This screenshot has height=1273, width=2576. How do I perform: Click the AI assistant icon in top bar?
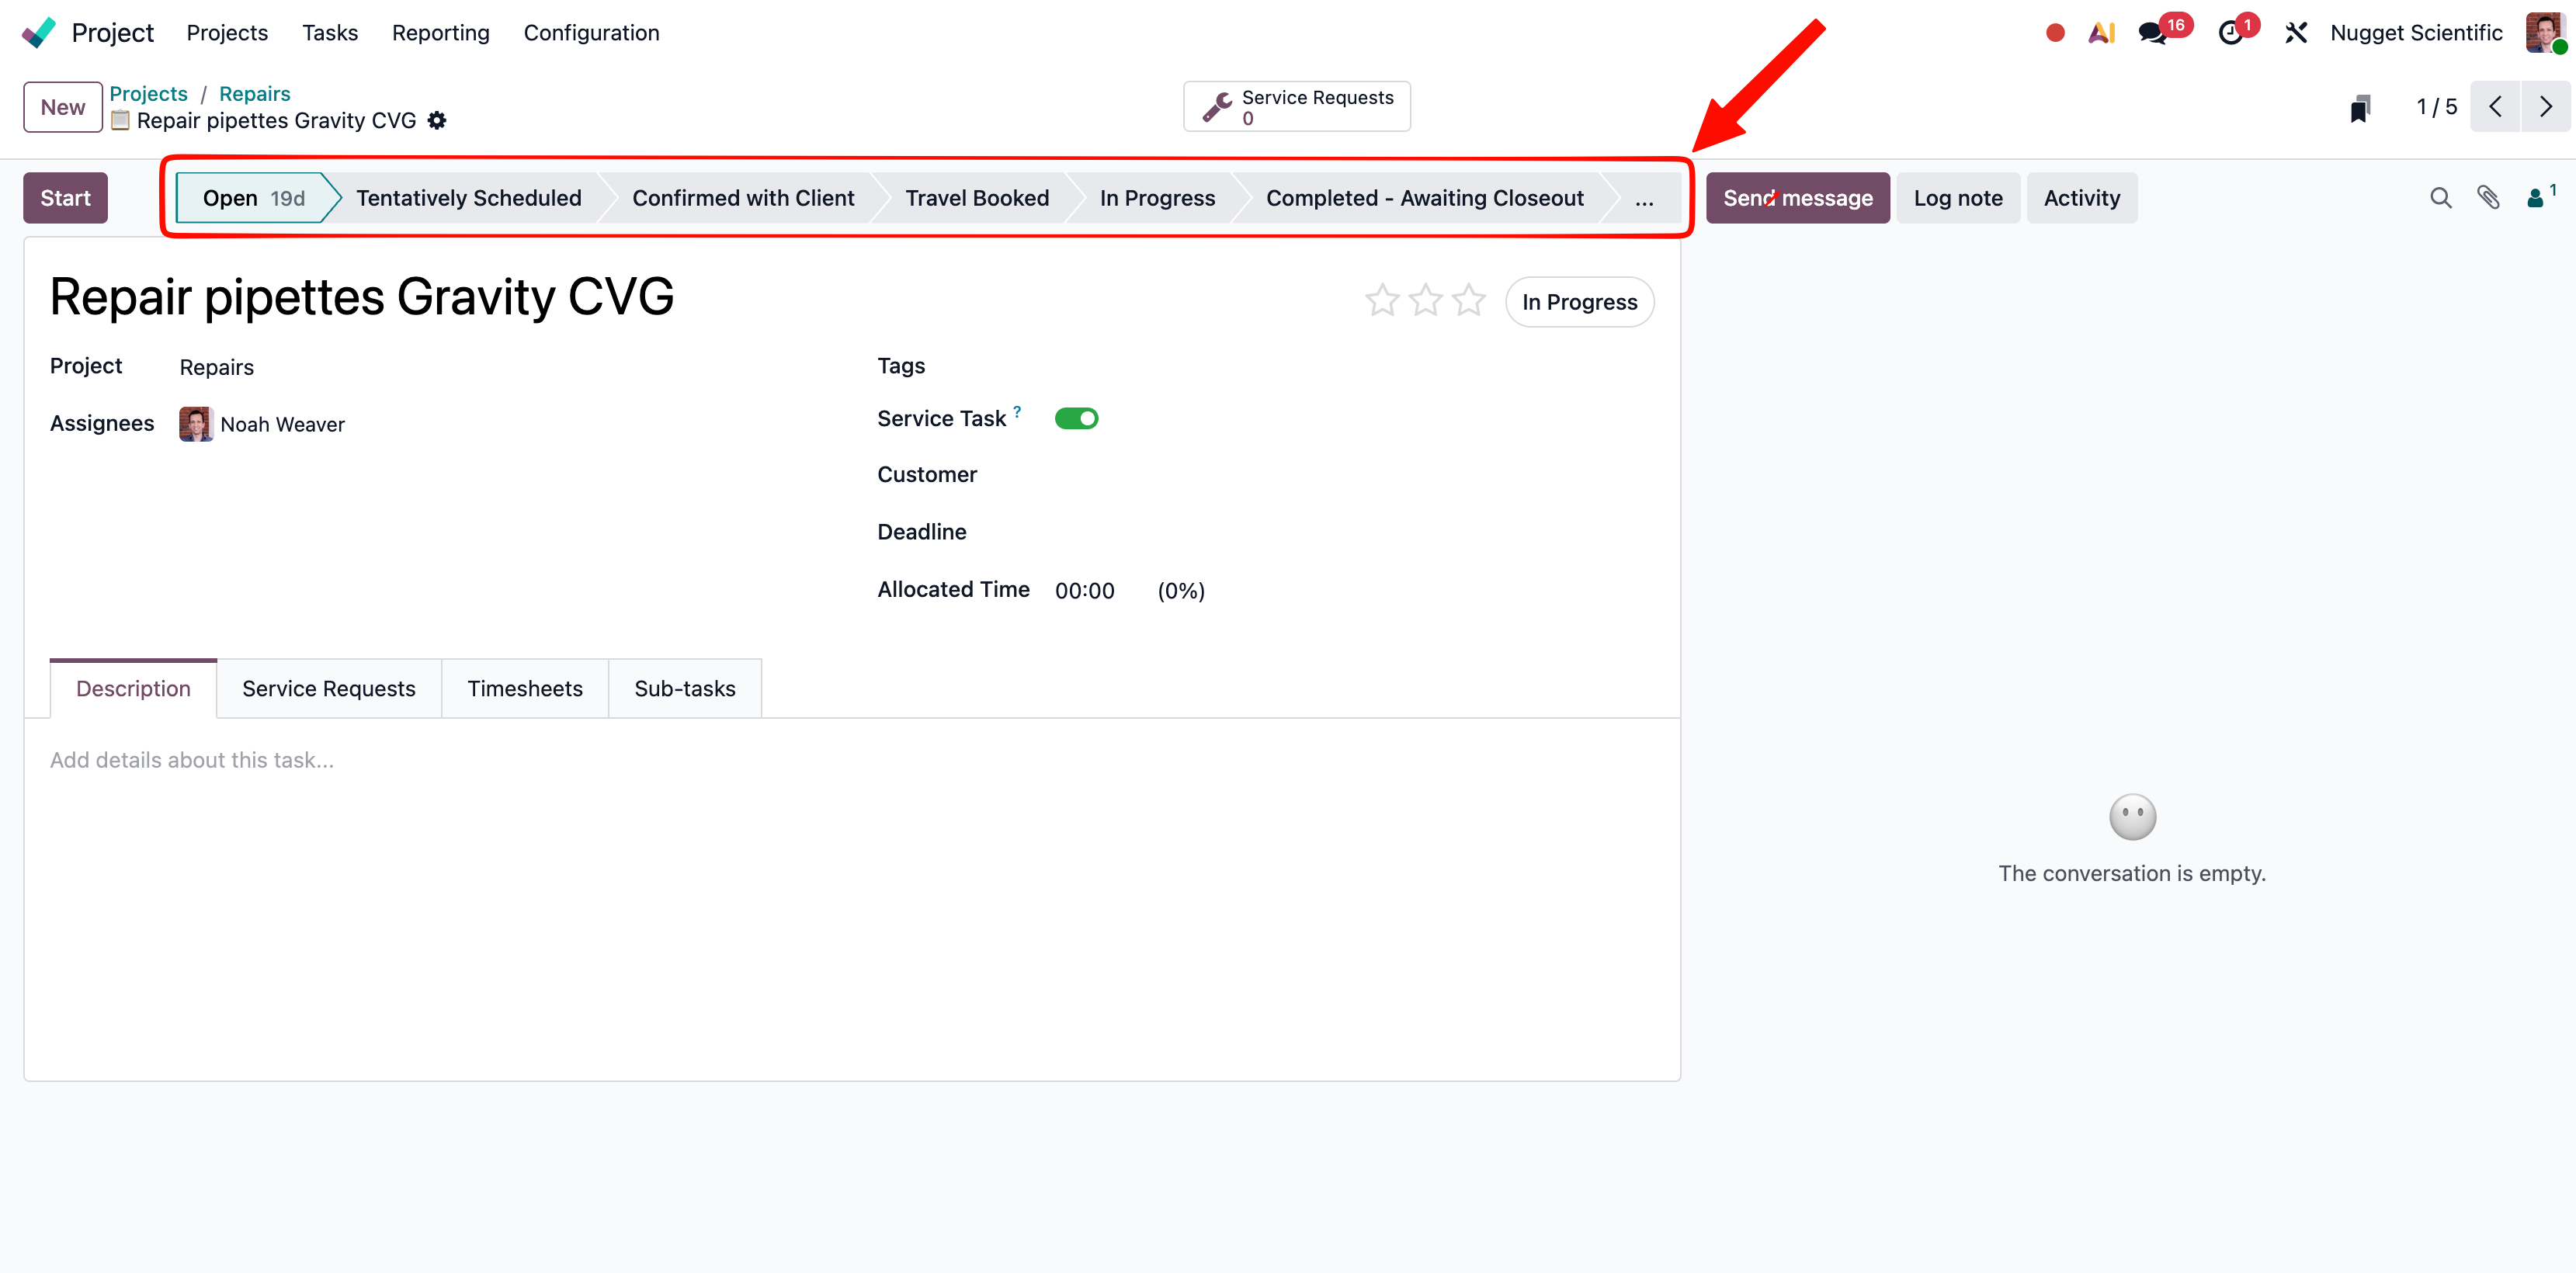click(x=2101, y=33)
